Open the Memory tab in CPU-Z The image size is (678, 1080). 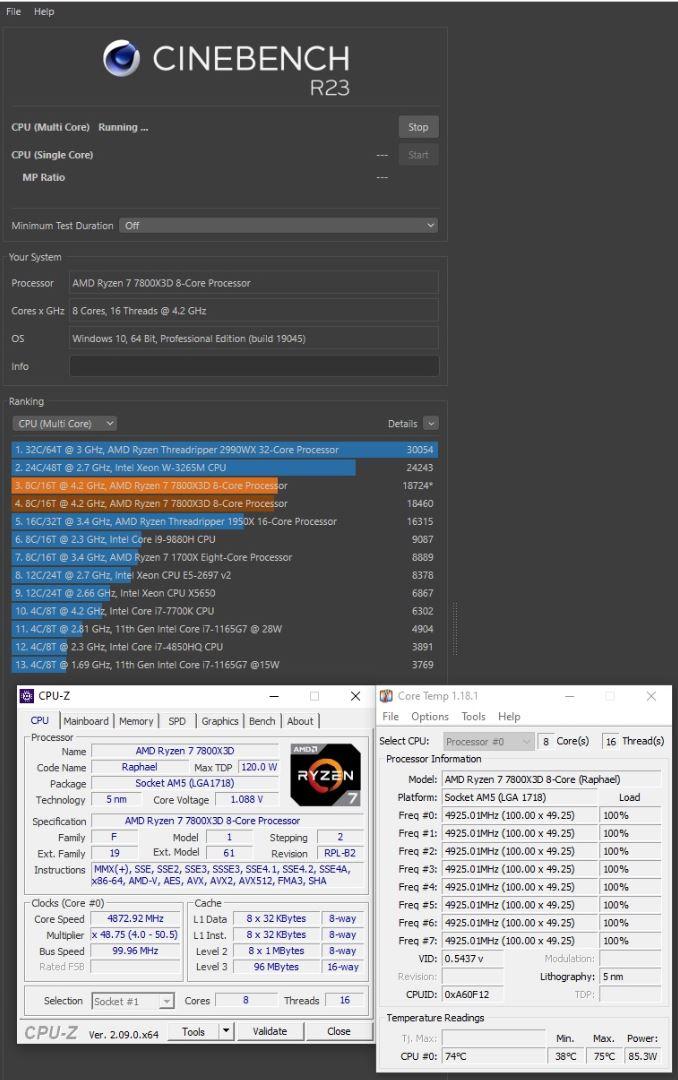(x=136, y=721)
